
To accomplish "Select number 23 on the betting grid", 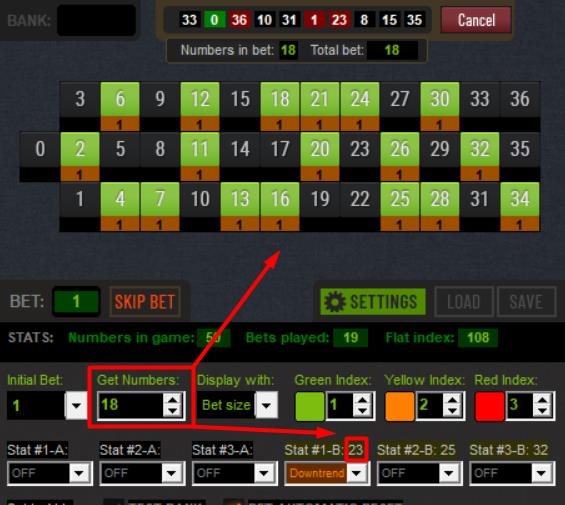I will 360,149.
